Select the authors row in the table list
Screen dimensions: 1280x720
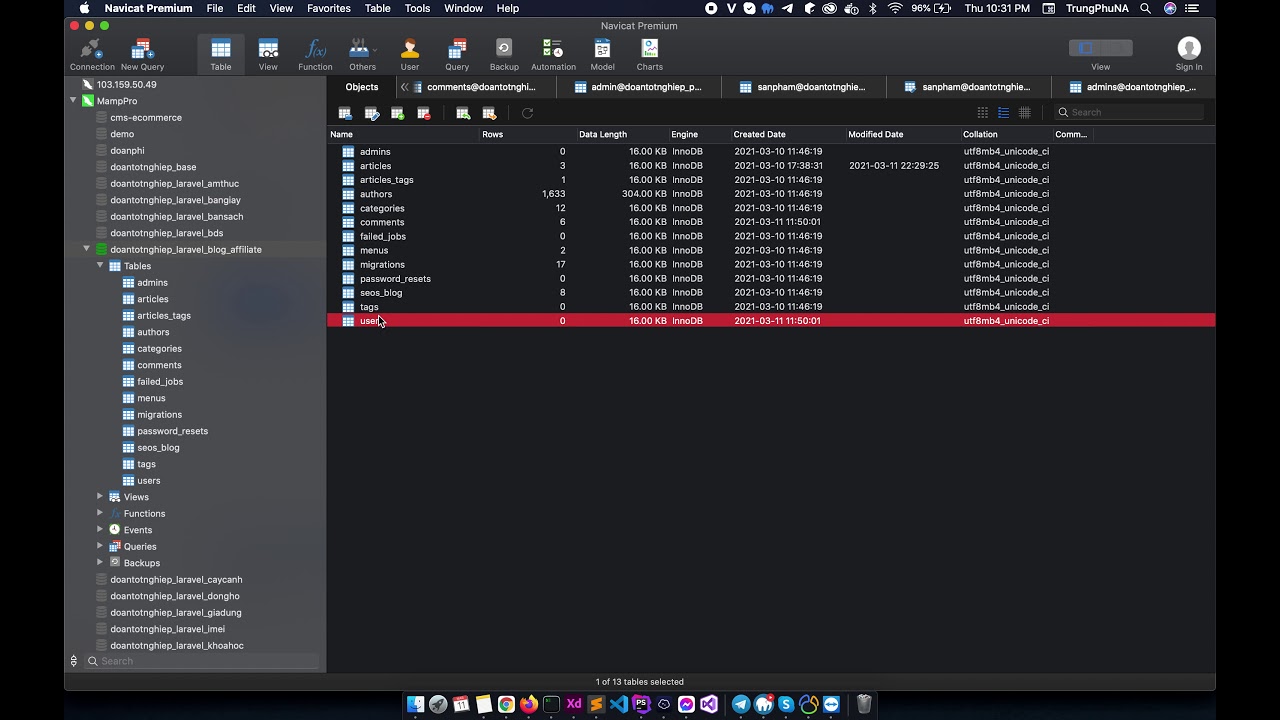tap(771, 194)
